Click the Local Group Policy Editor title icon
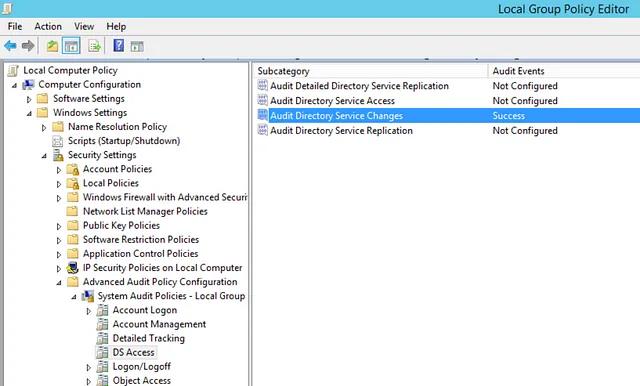This screenshot has height=386, width=640. 7,9
